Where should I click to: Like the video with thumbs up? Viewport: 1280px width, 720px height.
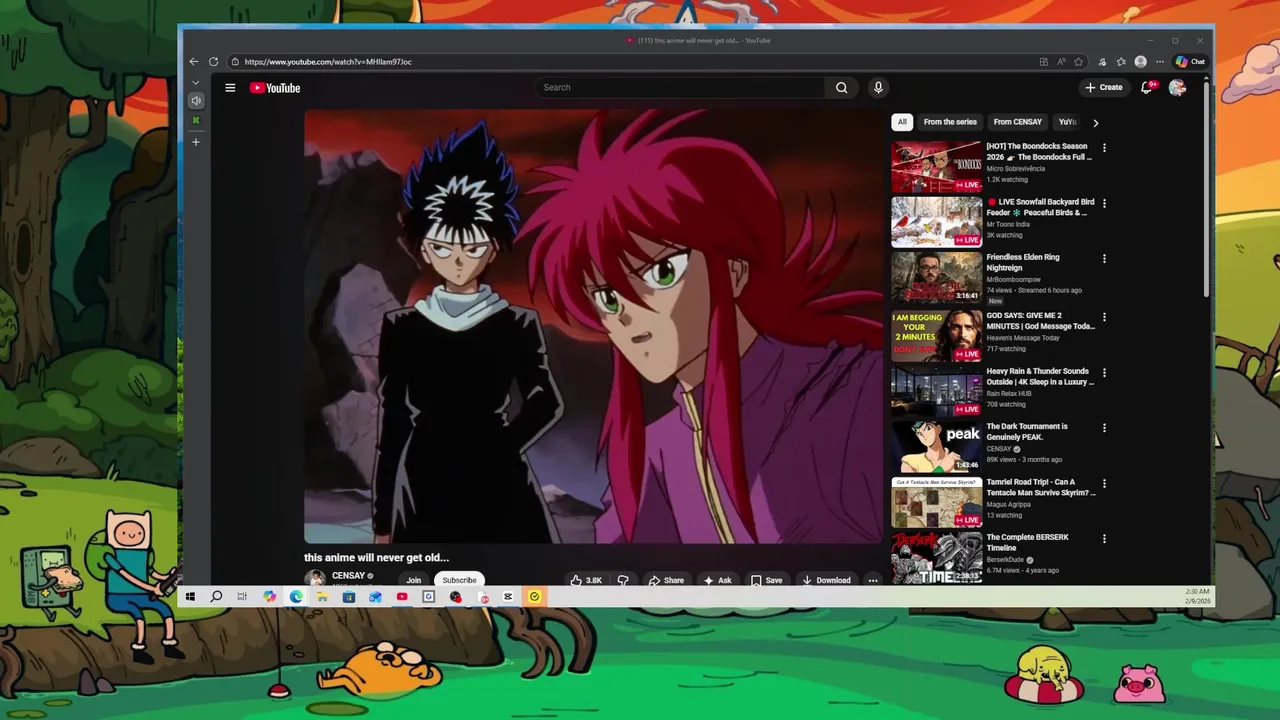click(x=586, y=580)
